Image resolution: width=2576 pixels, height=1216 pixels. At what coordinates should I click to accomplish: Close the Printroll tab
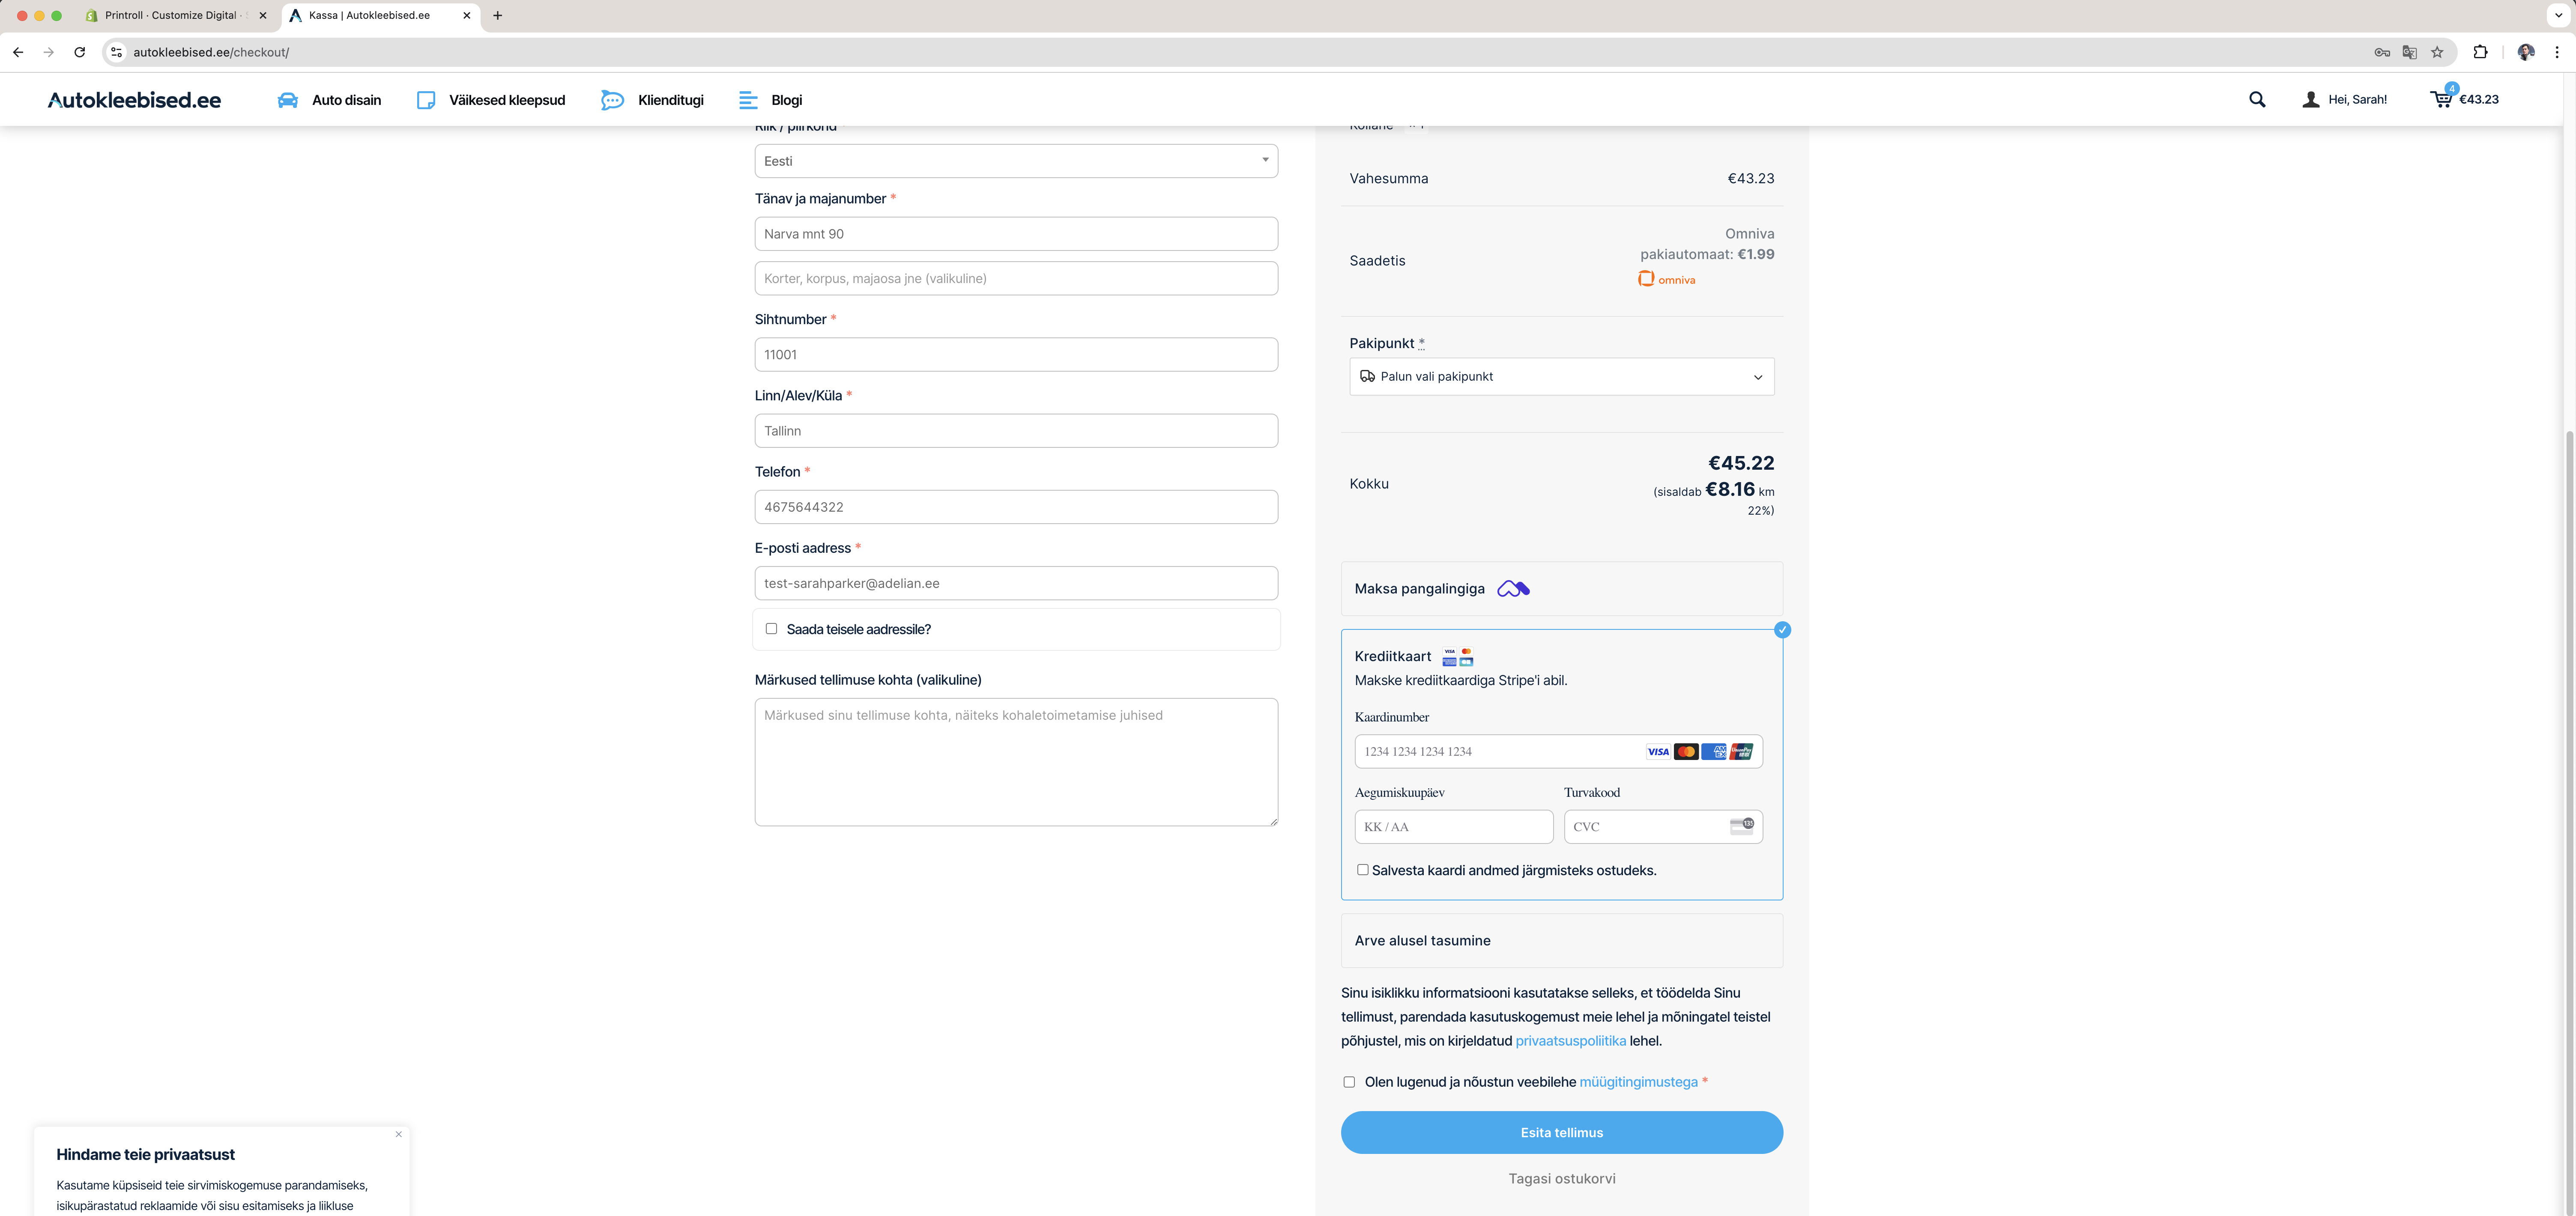coord(263,15)
